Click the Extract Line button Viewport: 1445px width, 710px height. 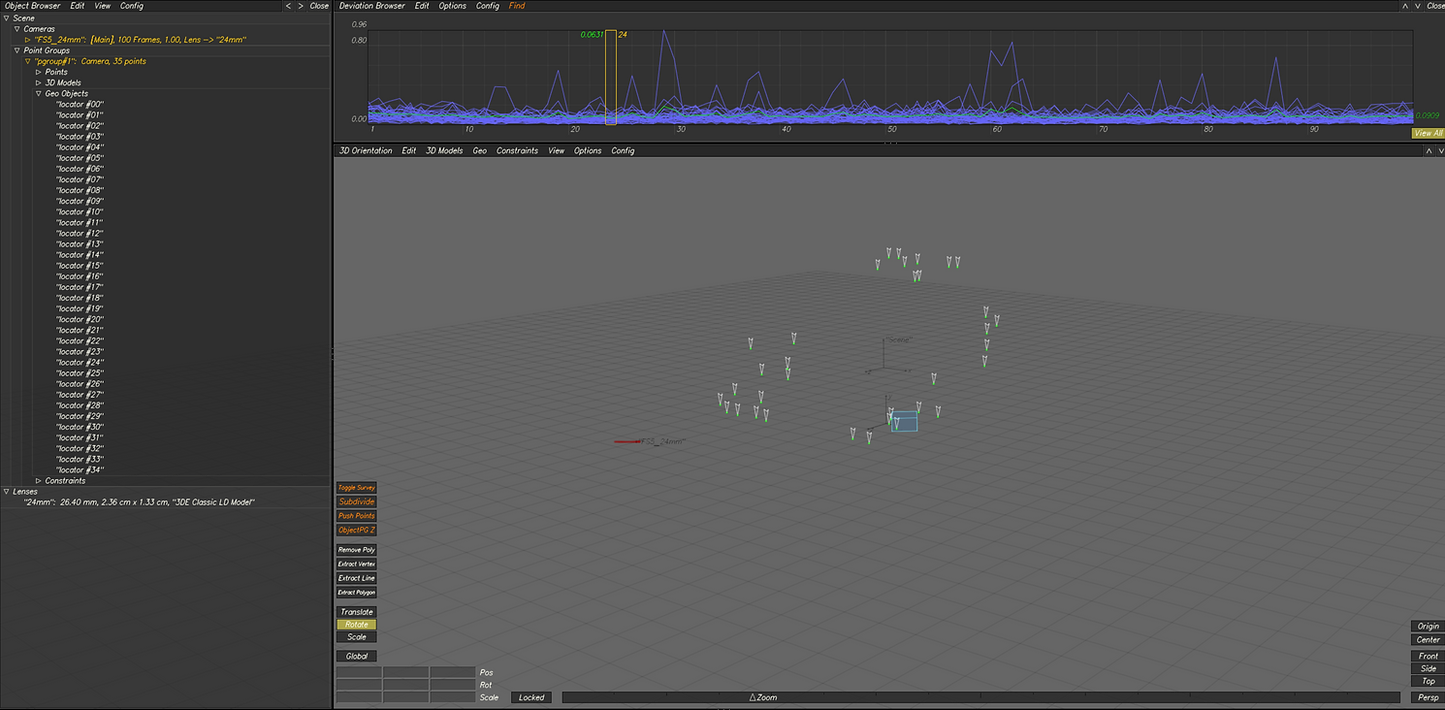(x=356, y=578)
